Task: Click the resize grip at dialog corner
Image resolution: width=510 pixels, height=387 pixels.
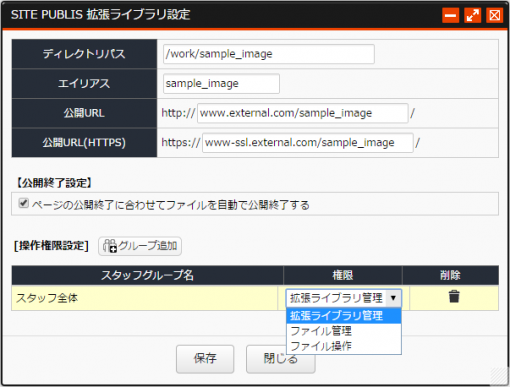Action: pyautogui.click(x=499, y=376)
